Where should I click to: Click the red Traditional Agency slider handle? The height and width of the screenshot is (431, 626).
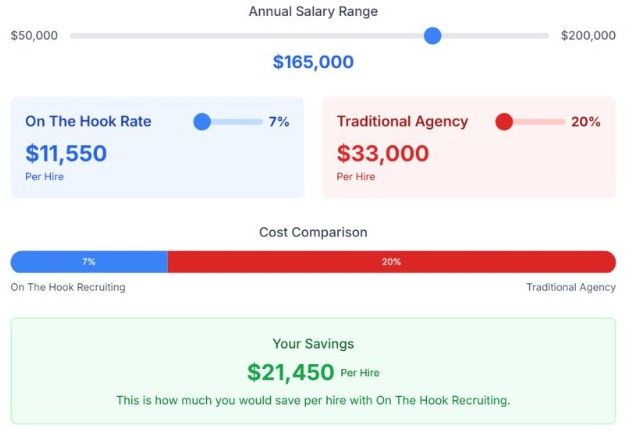[x=504, y=122]
